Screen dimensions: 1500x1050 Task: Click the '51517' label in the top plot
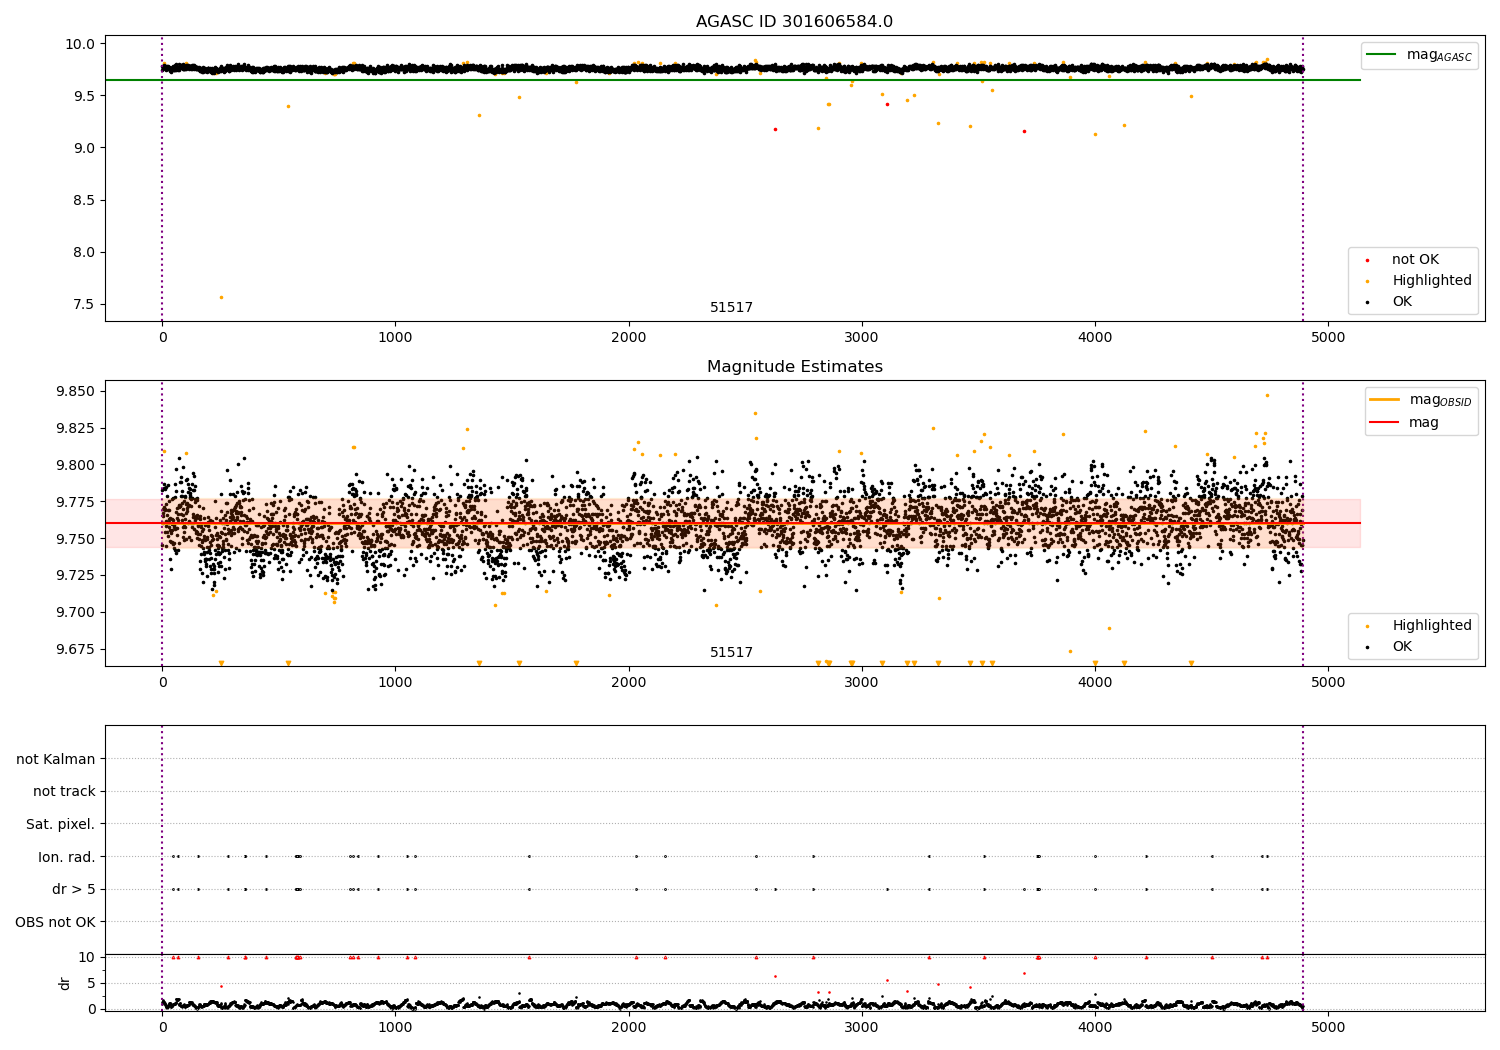pos(731,307)
